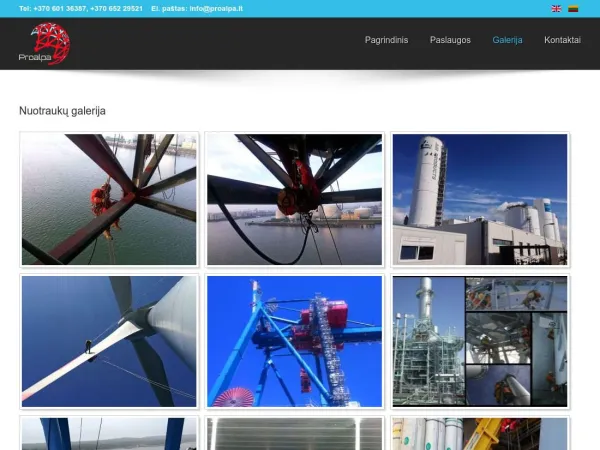Switch language using the Lithuanian flag icon

(x=573, y=8)
